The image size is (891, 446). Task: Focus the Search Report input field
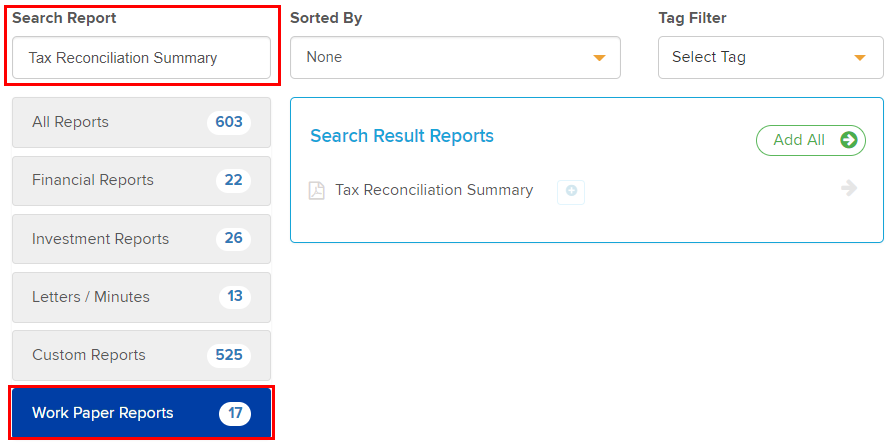pyautogui.click(x=141, y=57)
